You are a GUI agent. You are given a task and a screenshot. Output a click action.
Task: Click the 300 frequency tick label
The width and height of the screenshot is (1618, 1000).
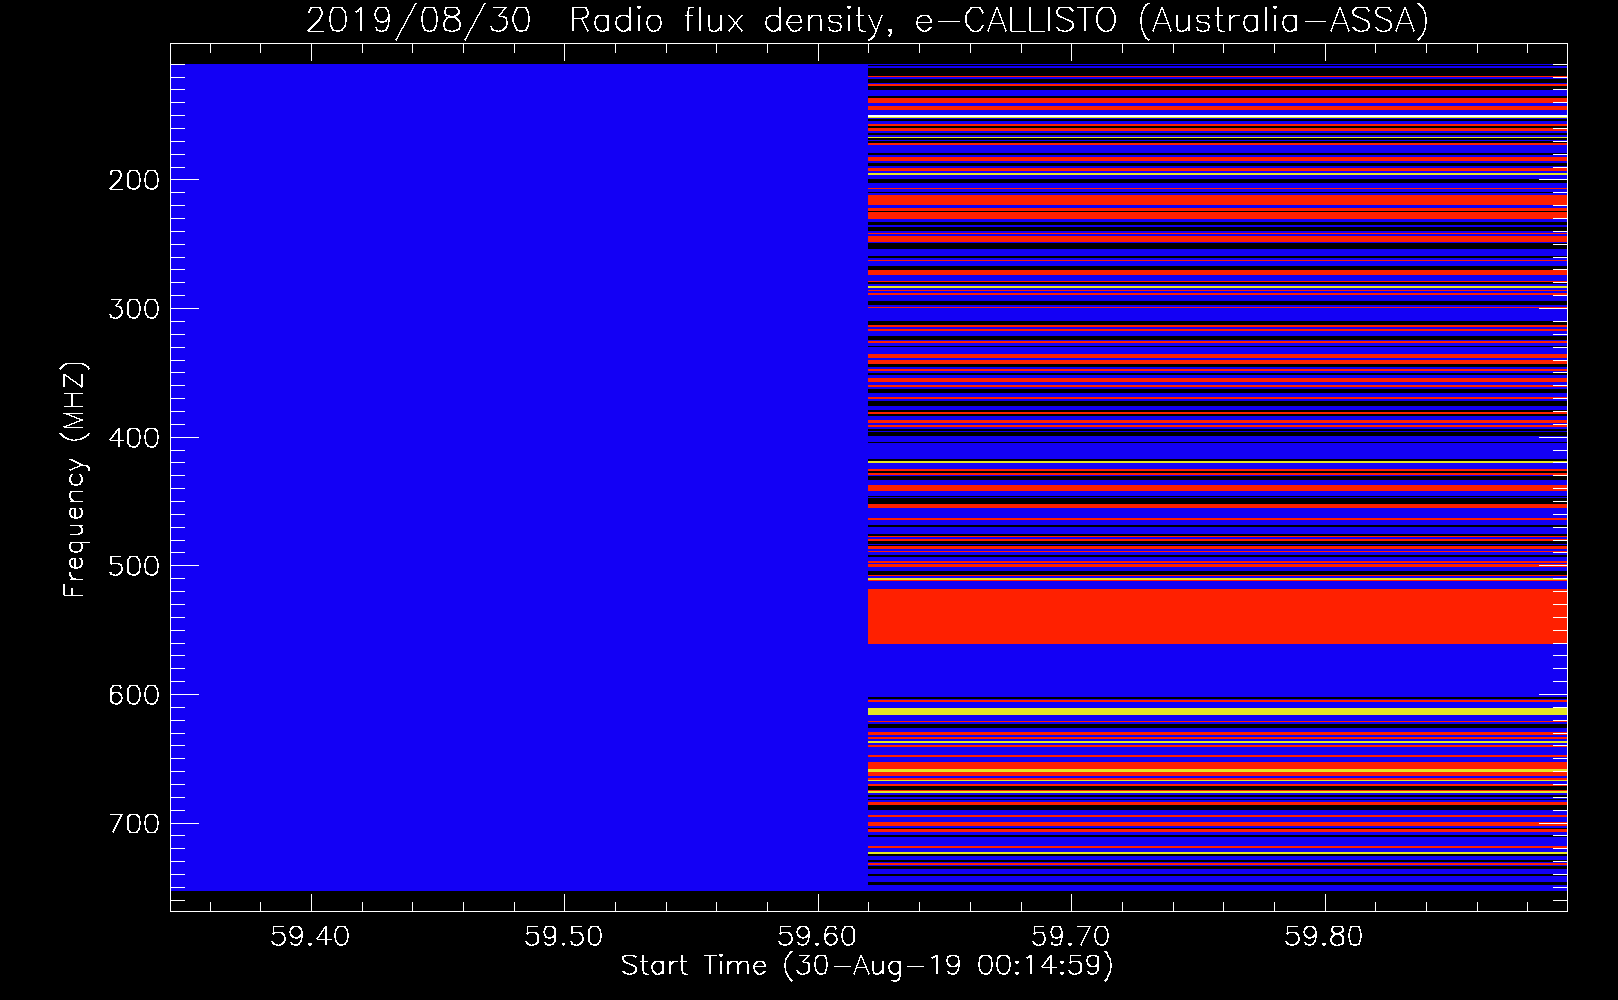[134, 309]
